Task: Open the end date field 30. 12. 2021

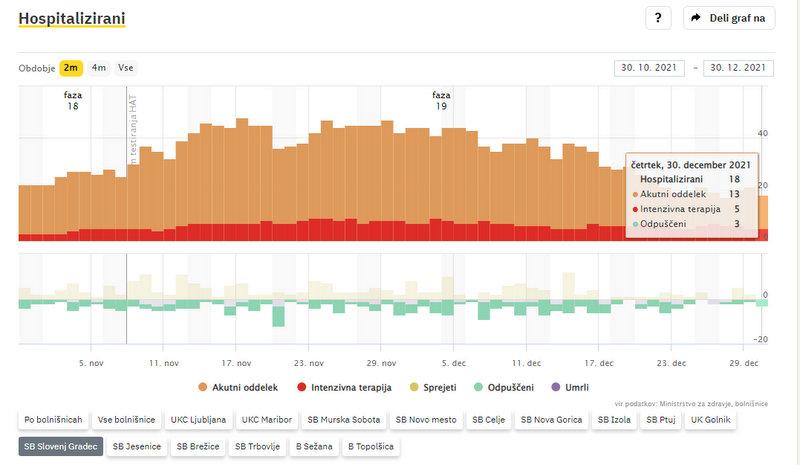Action: pyautogui.click(x=739, y=68)
